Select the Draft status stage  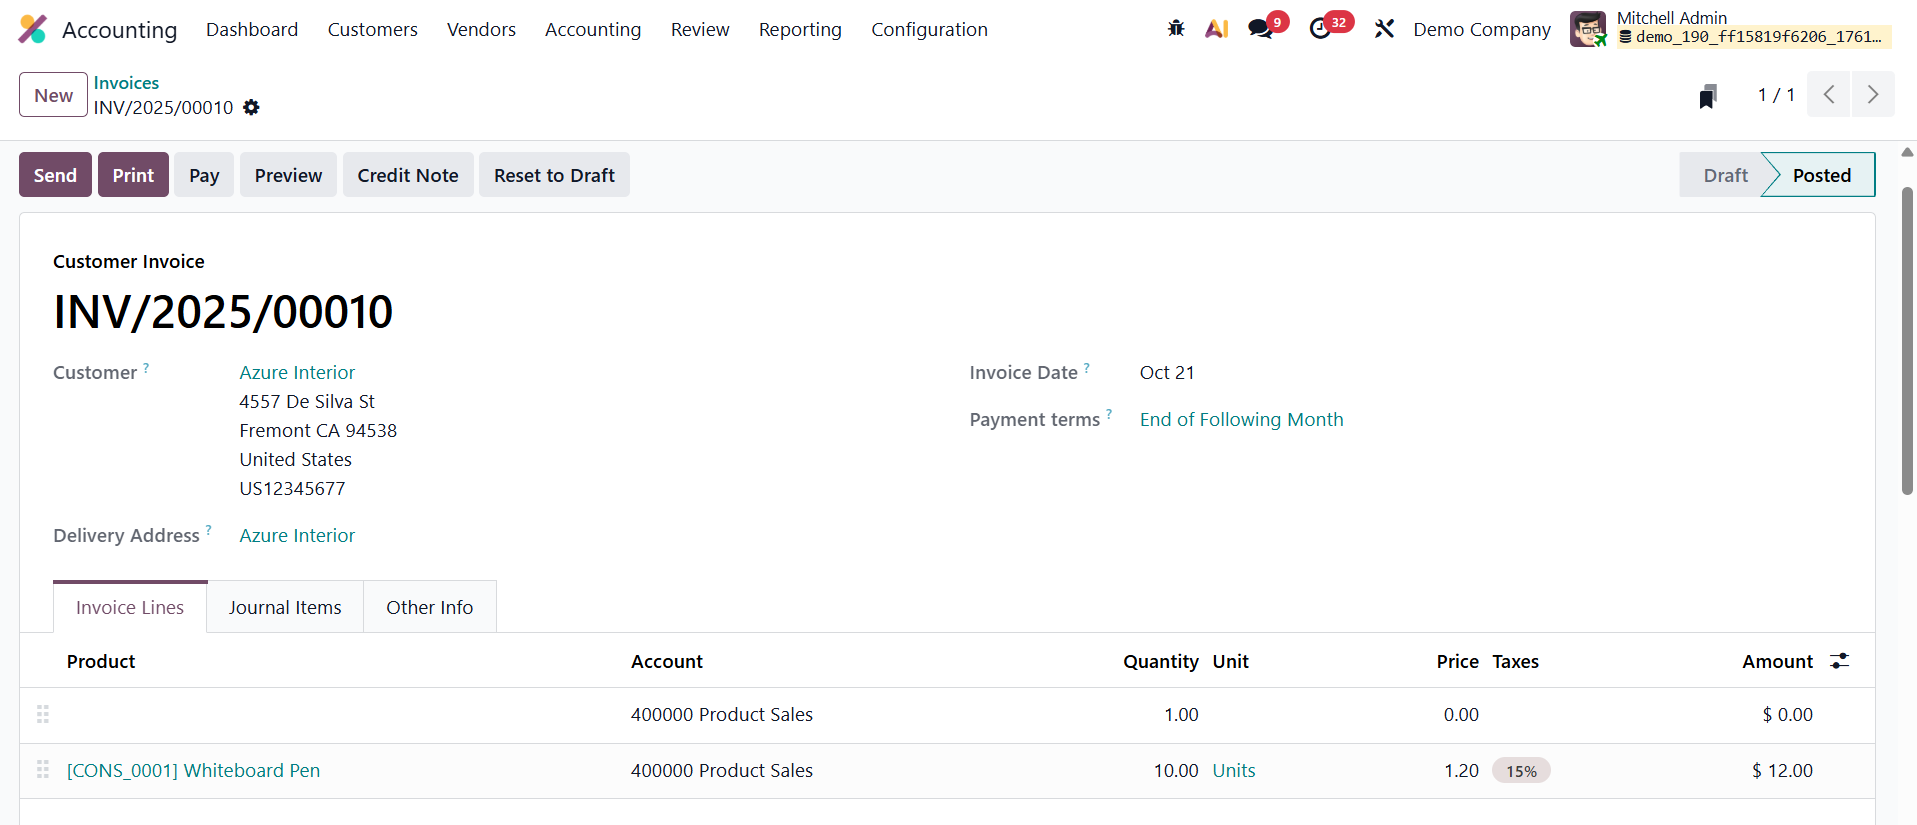[x=1724, y=175]
